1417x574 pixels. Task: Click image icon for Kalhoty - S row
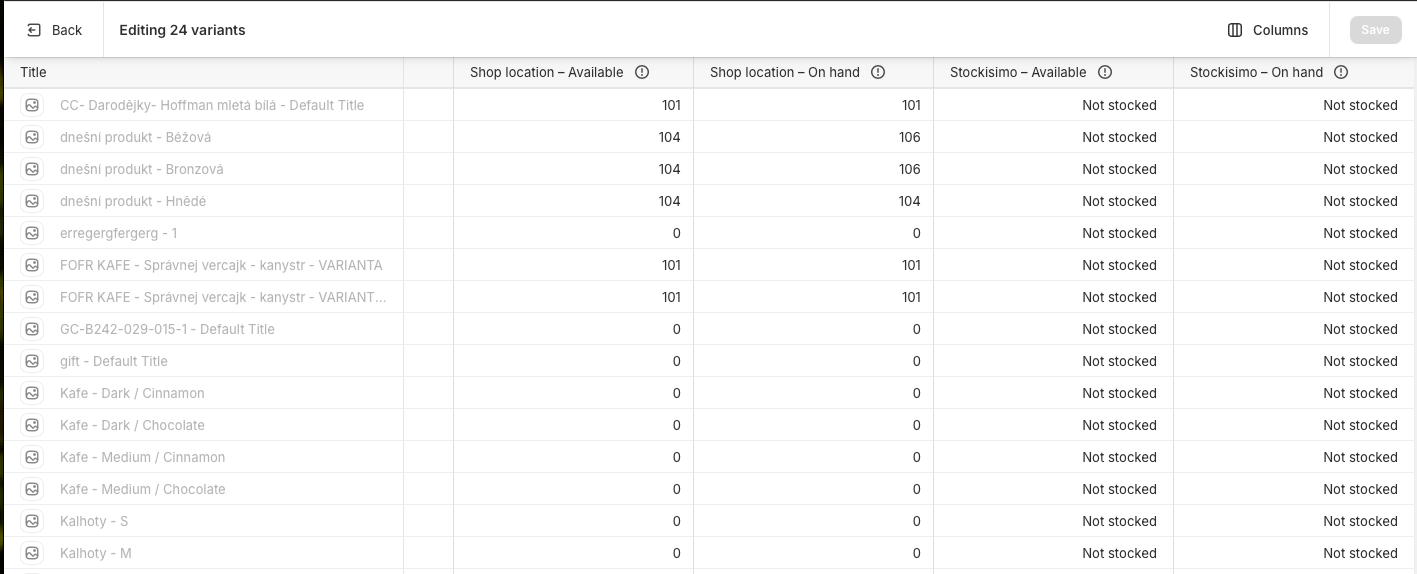[32, 521]
